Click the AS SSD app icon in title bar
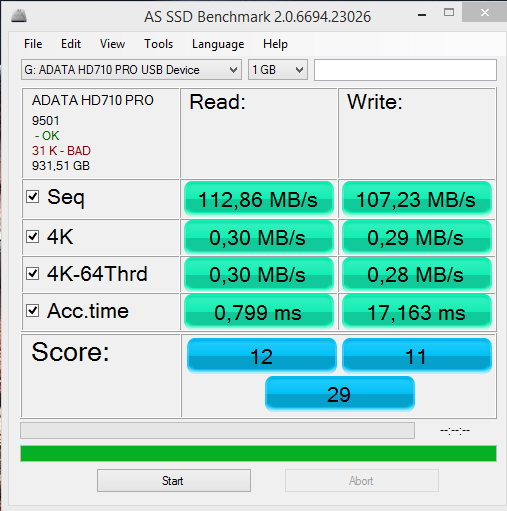 click(x=19, y=16)
